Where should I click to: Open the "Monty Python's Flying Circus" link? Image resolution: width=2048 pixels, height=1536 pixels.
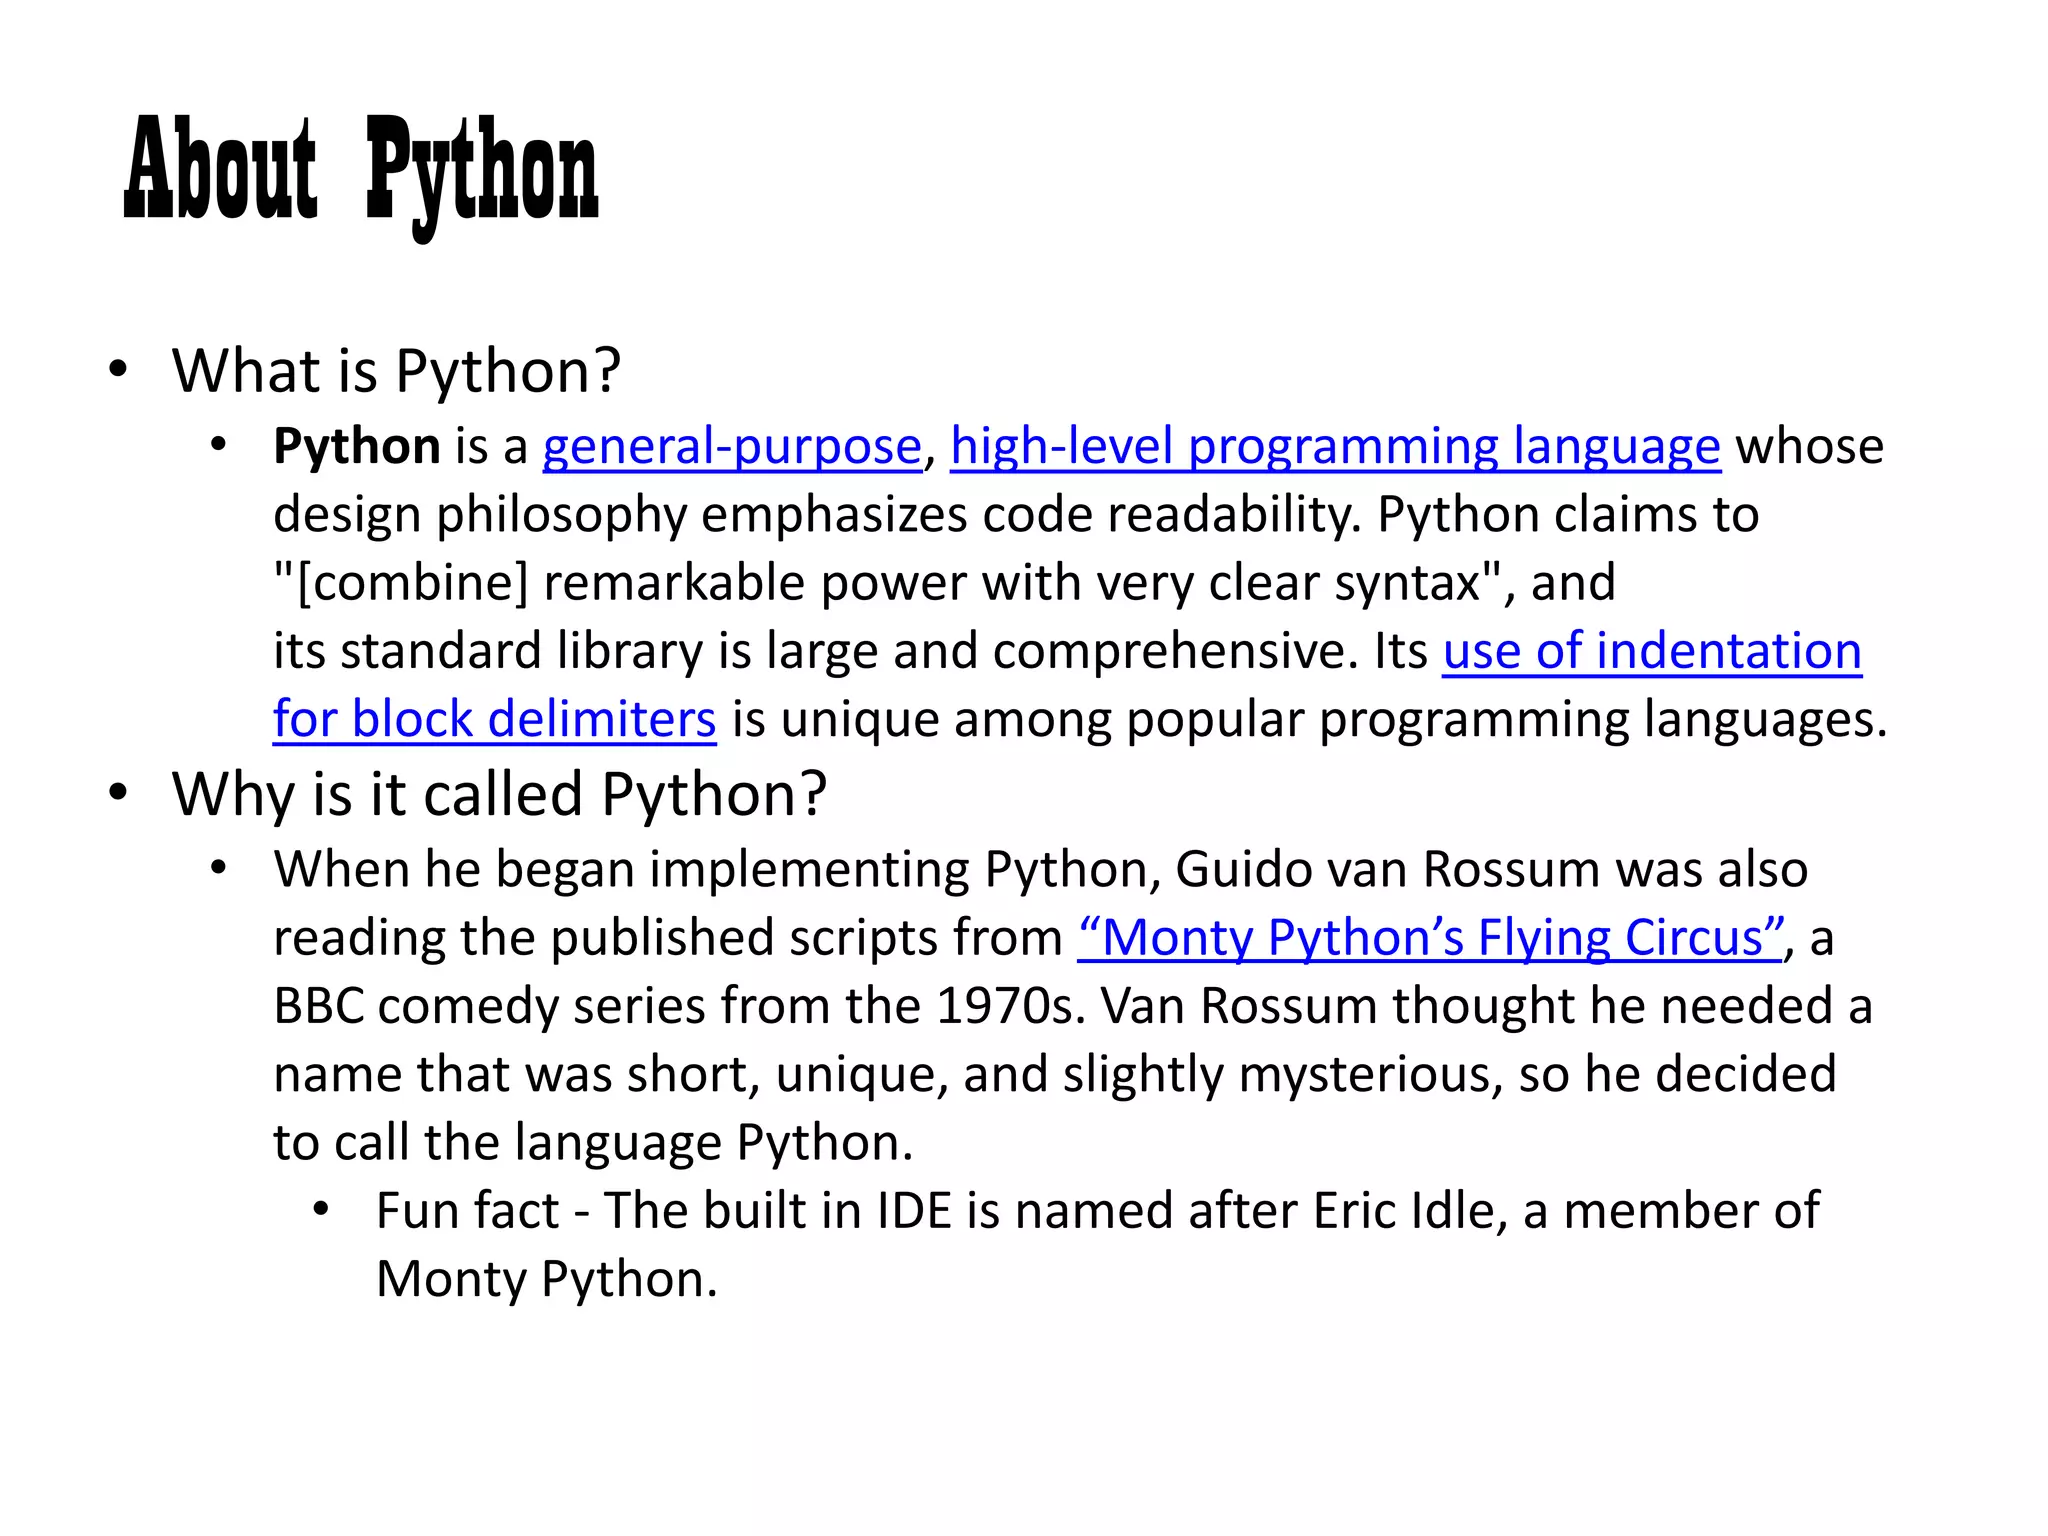[1430, 938]
